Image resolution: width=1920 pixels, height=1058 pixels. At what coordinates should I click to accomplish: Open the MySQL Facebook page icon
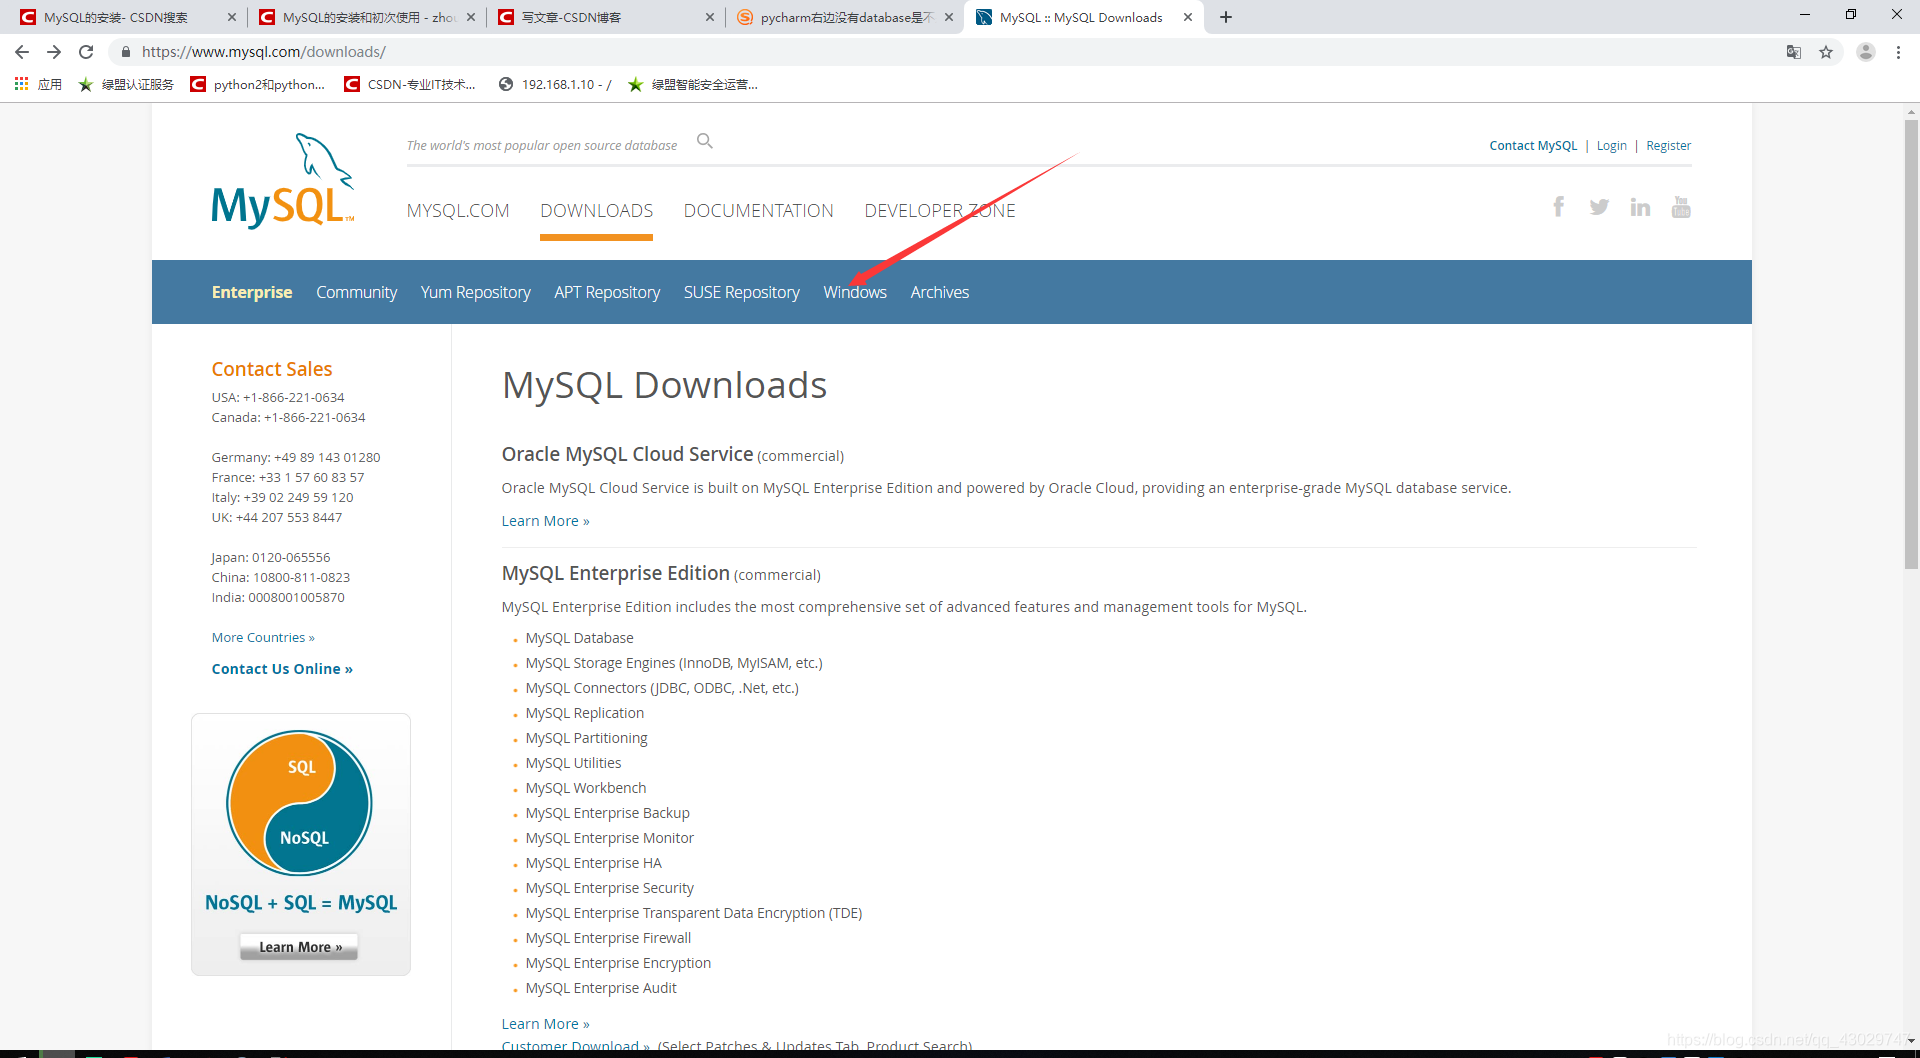coord(1559,207)
